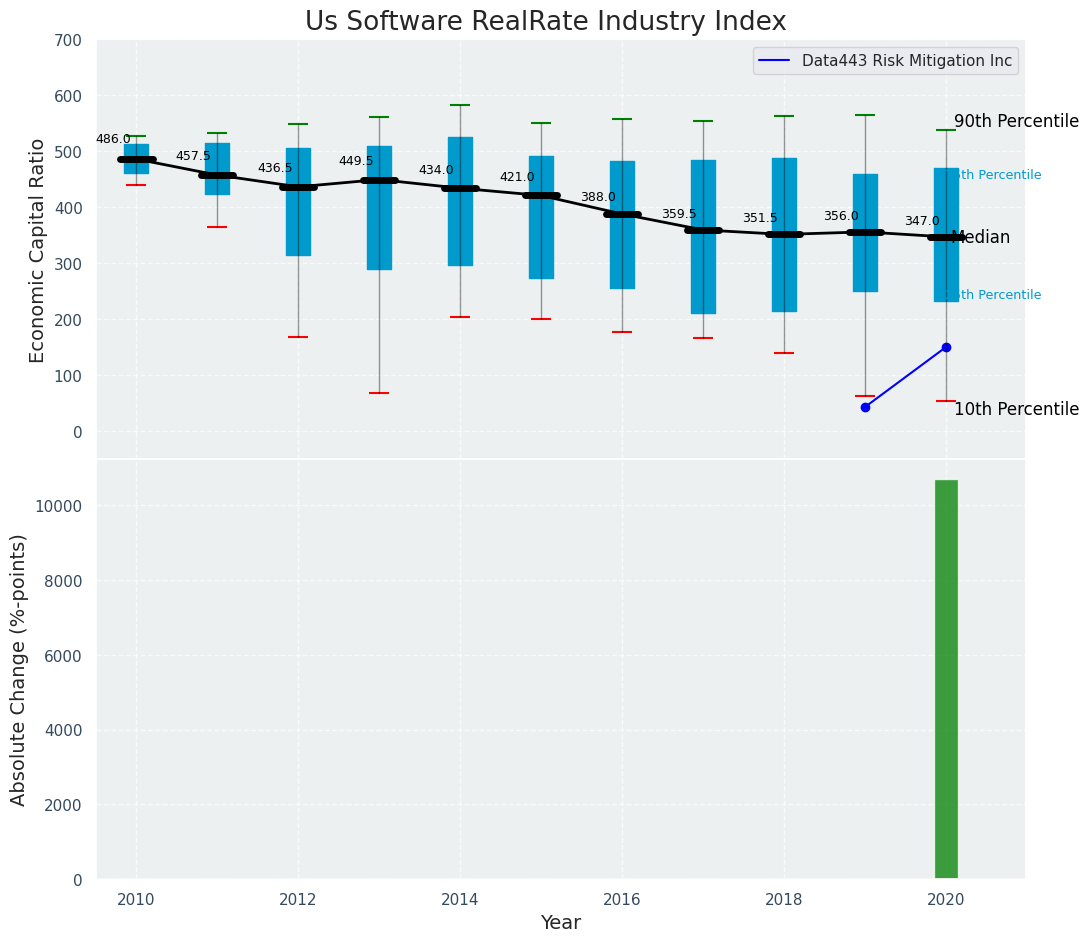Click the Economic Capital Ratio axis label
This screenshot has height=942, width=1089.
(37, 251)
